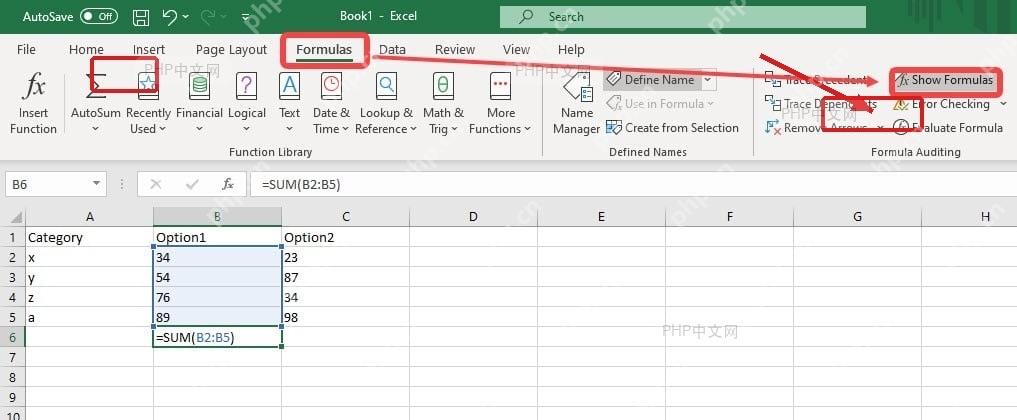Click the Name Box showing B6

pyautogui.click(x=47, y=185)
